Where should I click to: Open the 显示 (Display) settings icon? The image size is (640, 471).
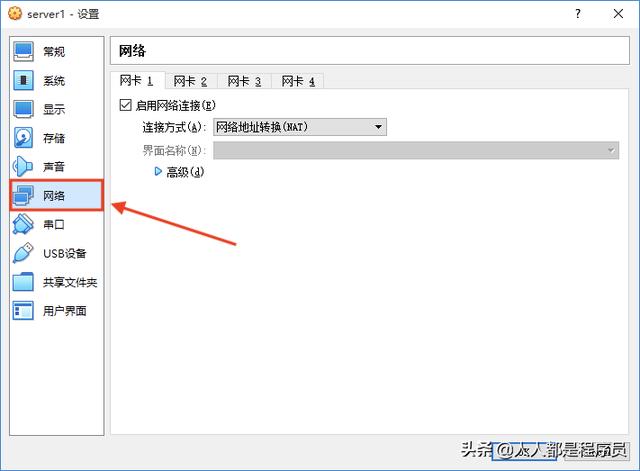coord(23,109)
